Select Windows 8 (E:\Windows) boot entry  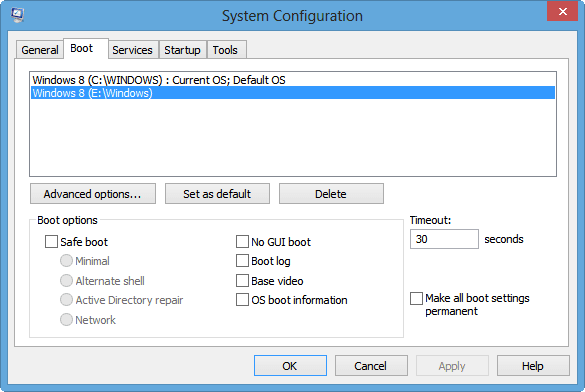click(293, 93)
